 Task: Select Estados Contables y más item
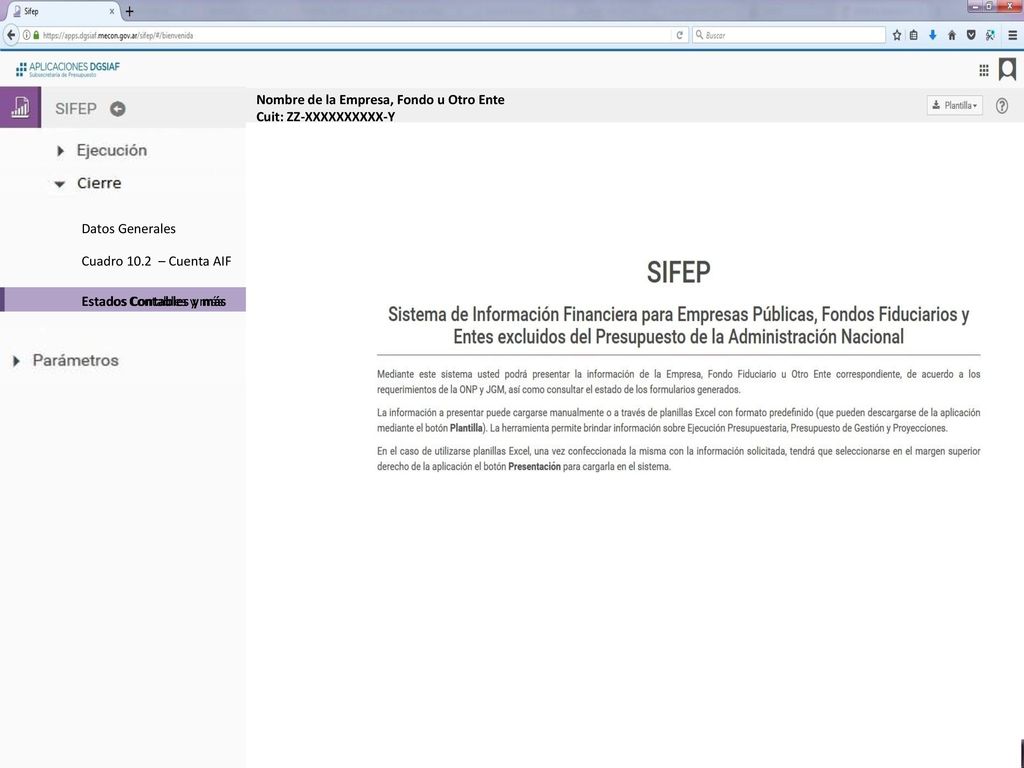click(123, 300)
